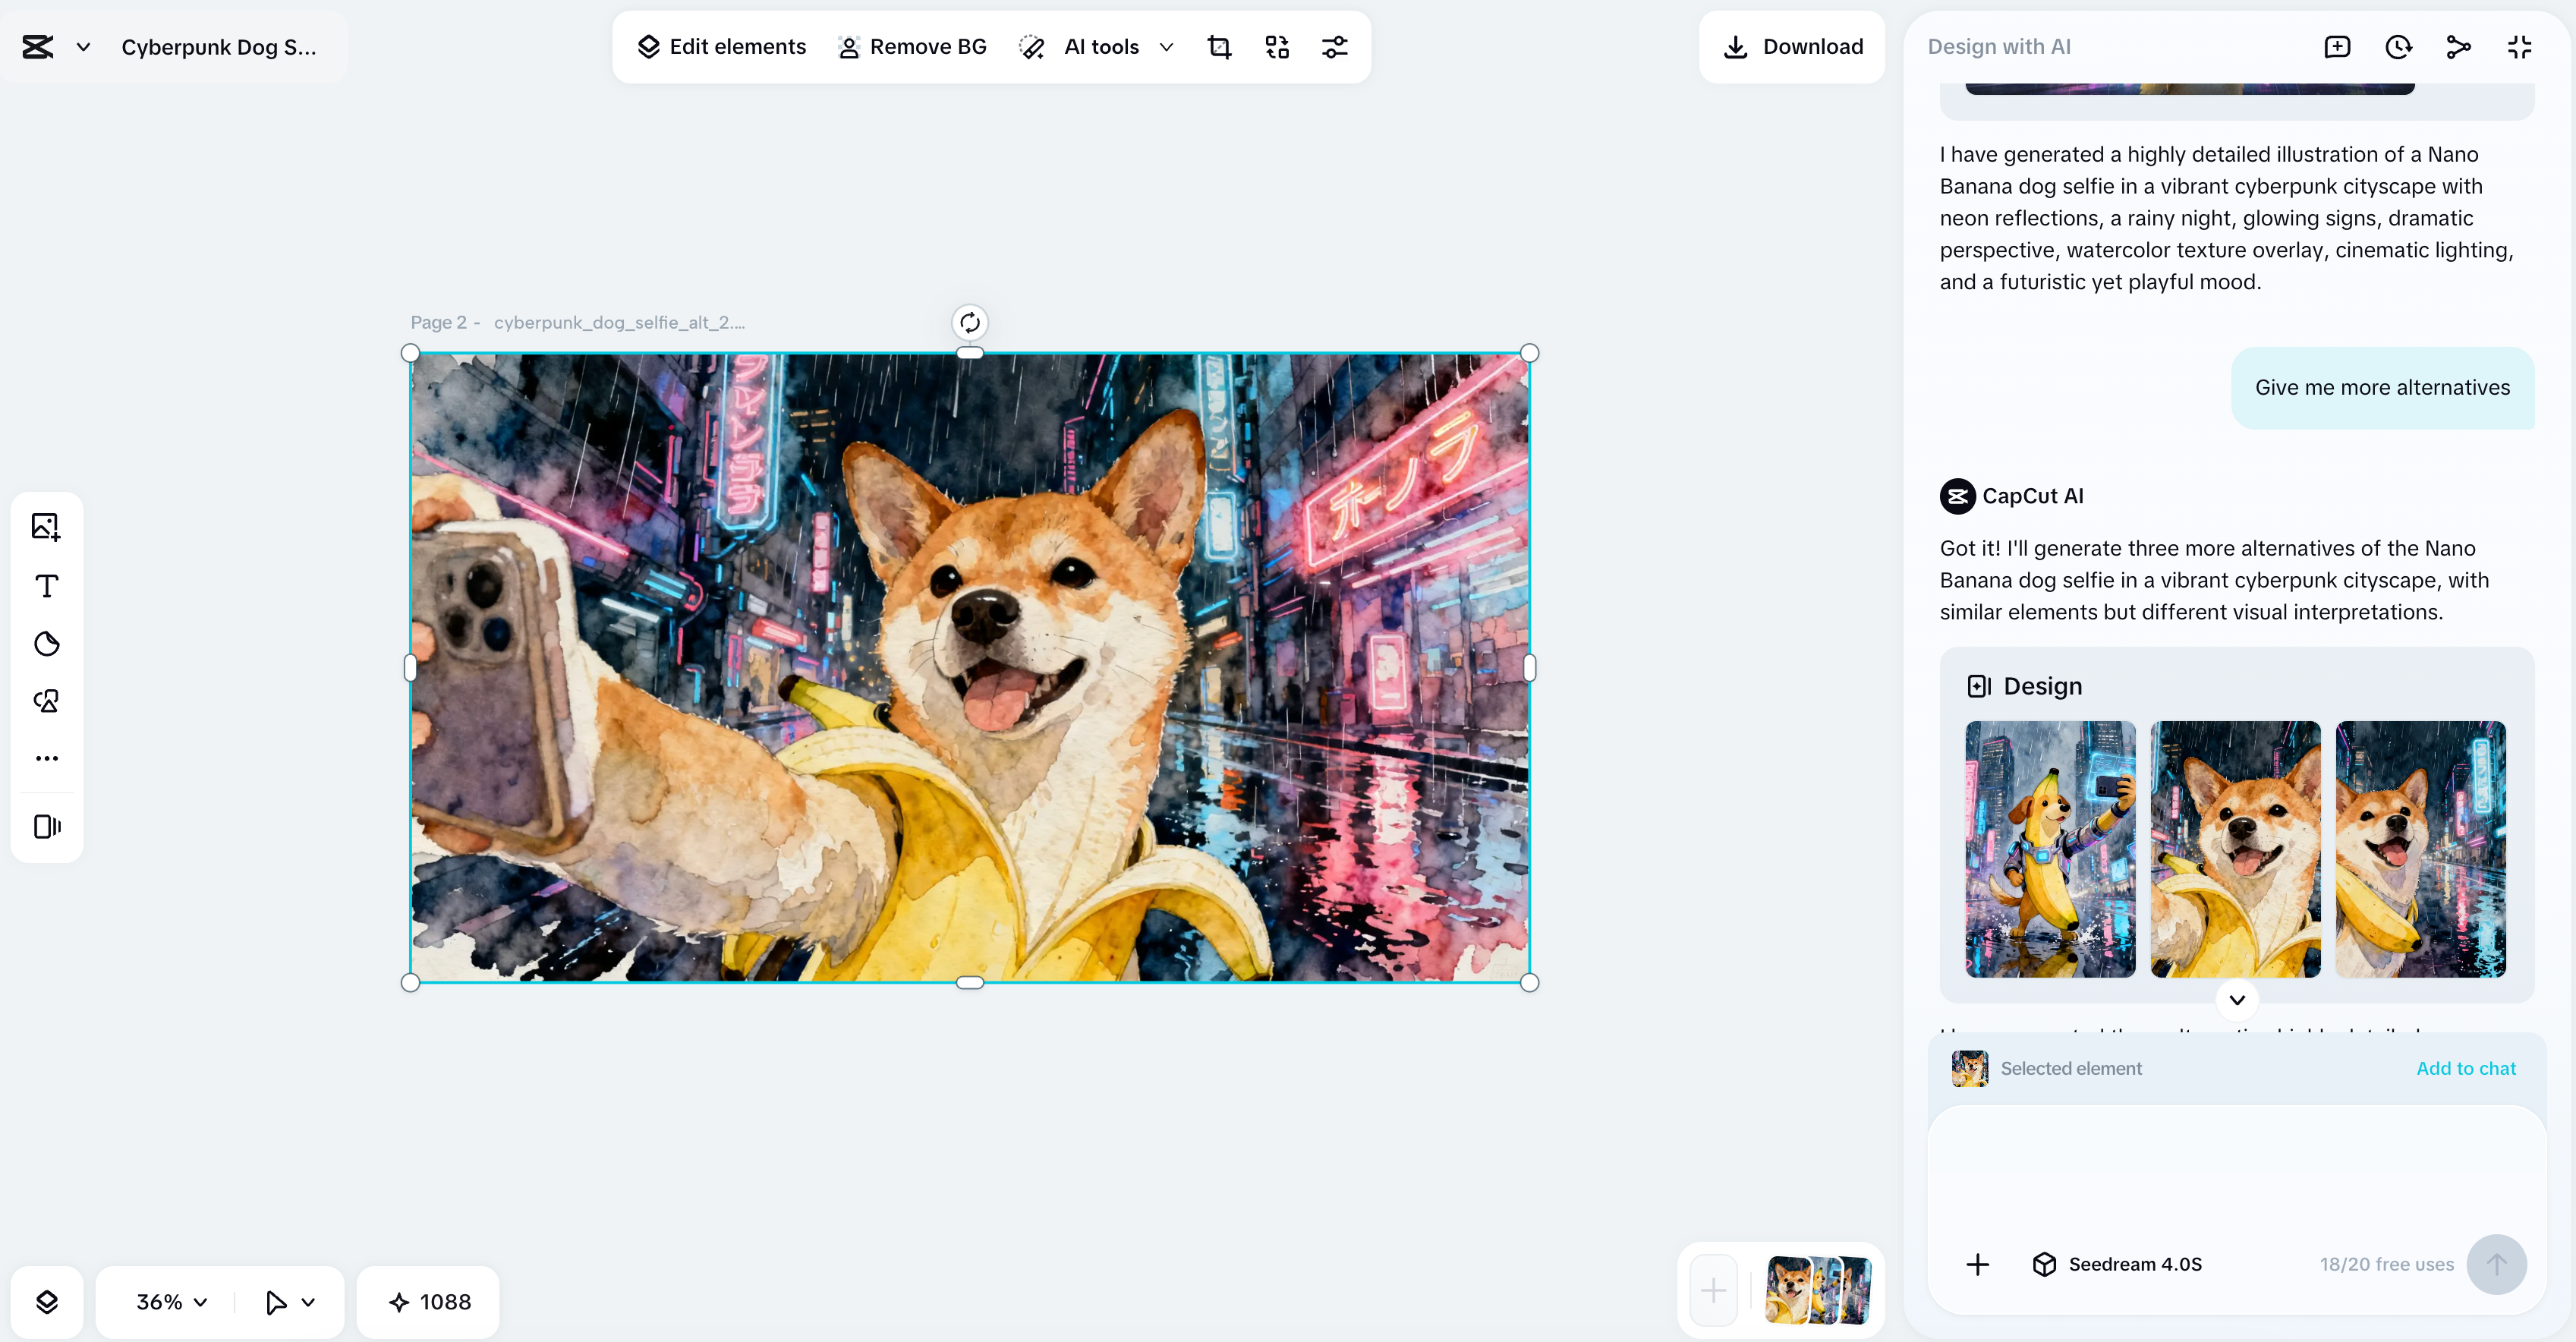Click the chat history clock icon

click(2398, 47)
